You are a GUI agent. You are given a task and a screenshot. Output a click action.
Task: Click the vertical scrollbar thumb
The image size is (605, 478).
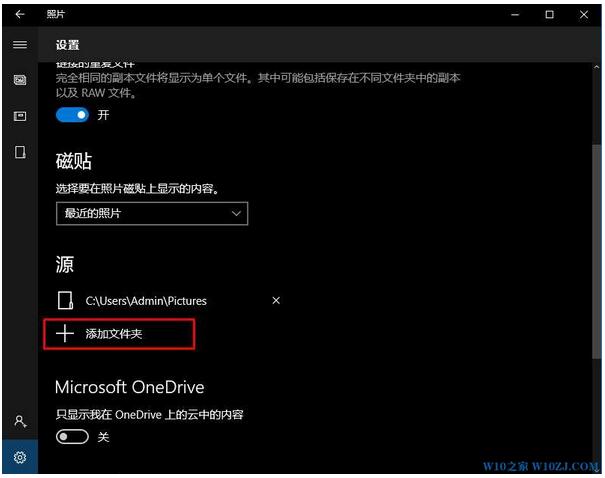coord(596,252)
